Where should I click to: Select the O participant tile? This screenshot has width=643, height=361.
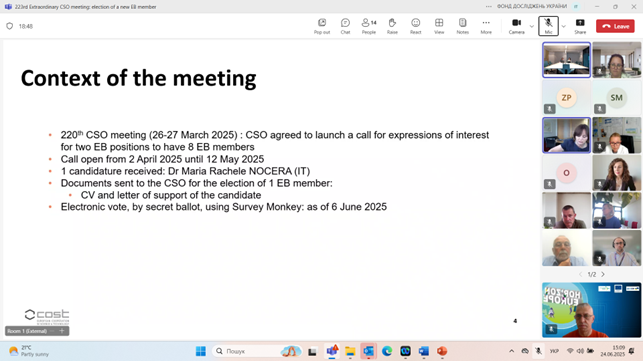click(x=566, y=173)
